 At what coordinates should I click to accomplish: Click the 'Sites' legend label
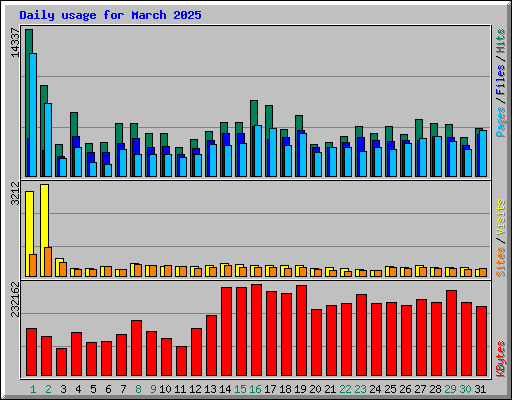coord(500,262)
